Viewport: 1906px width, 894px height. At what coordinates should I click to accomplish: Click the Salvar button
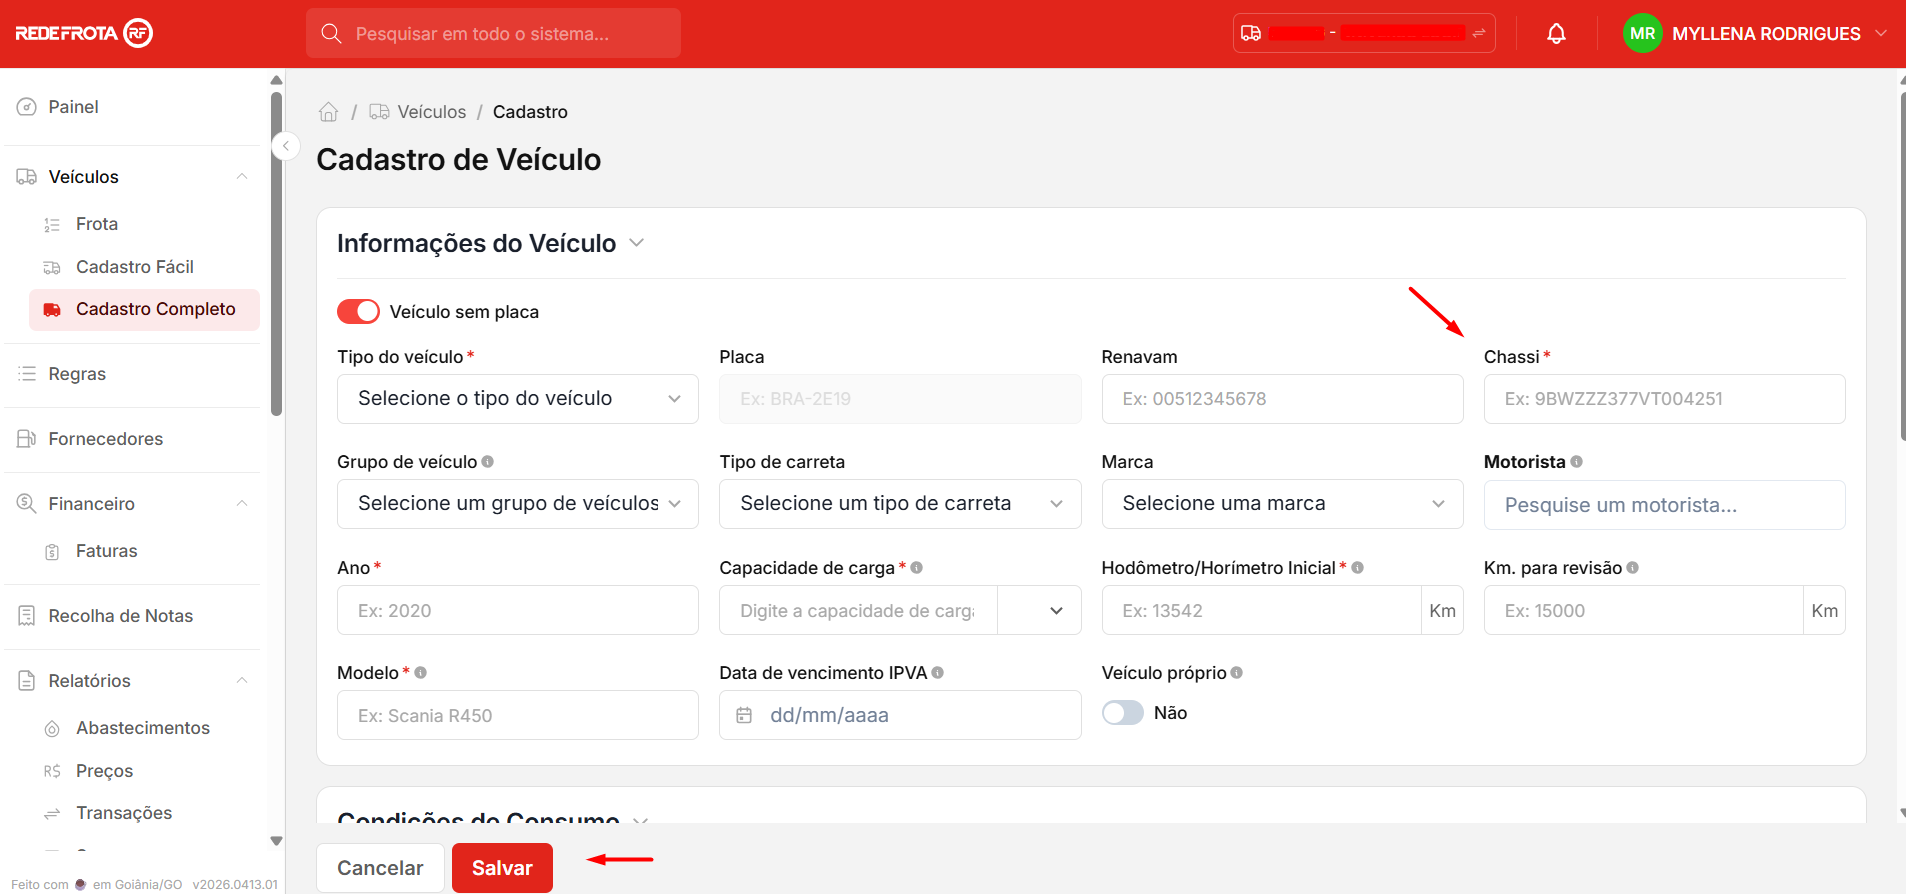point(502,868)
